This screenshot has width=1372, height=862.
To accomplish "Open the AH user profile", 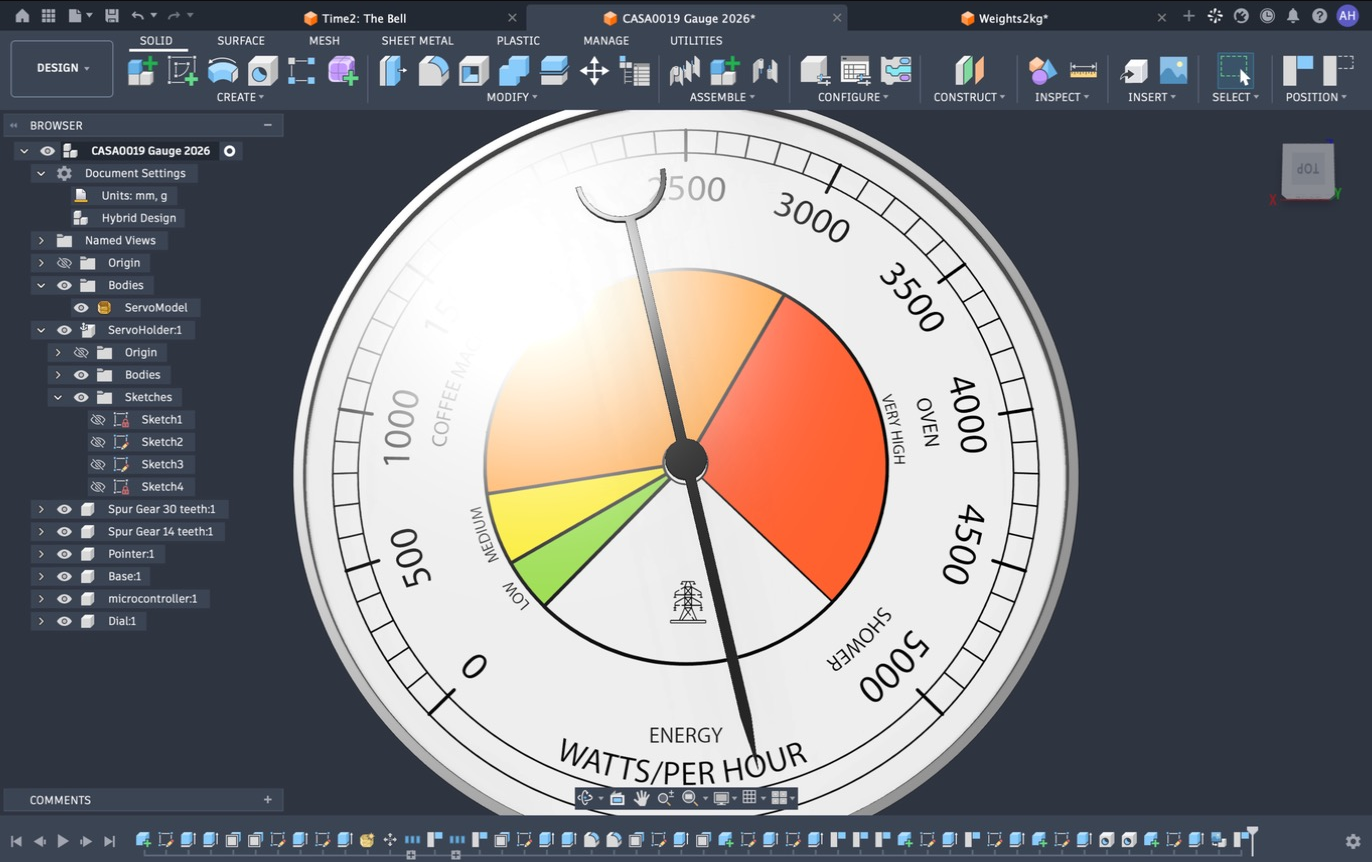I will click(x=1347, y=16).
